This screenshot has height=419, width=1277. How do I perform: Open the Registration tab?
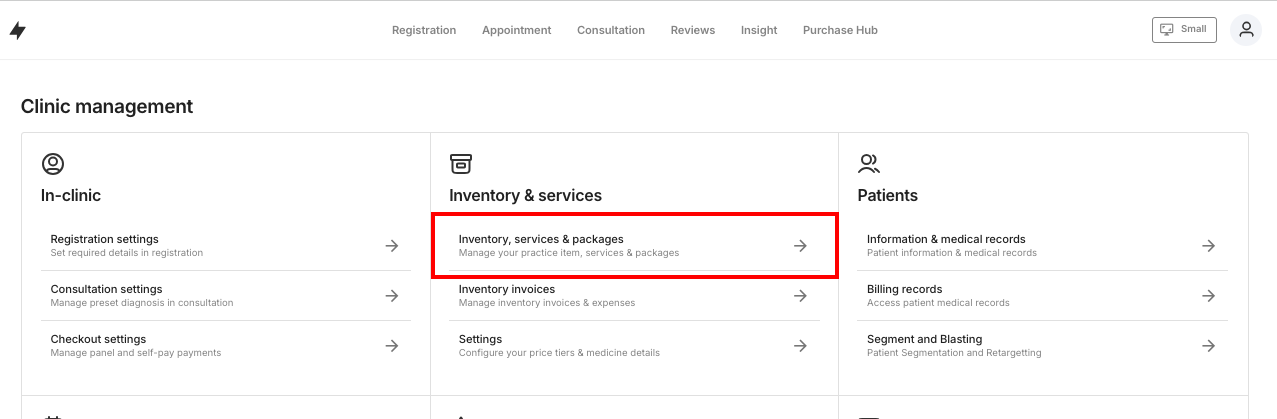point(424,30)
